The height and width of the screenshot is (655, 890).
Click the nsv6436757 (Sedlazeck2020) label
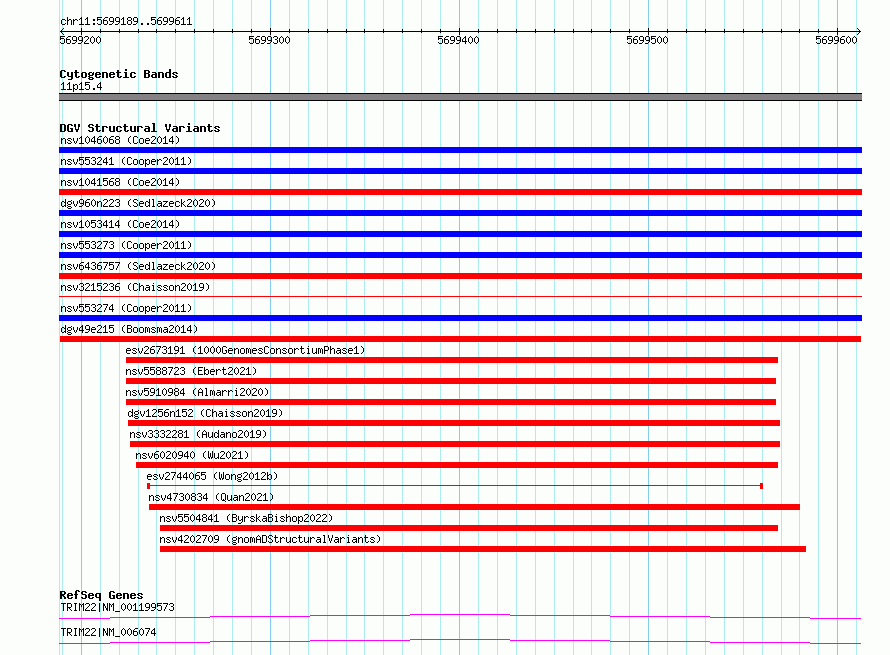pyautogui.click(x=138, y=266)
